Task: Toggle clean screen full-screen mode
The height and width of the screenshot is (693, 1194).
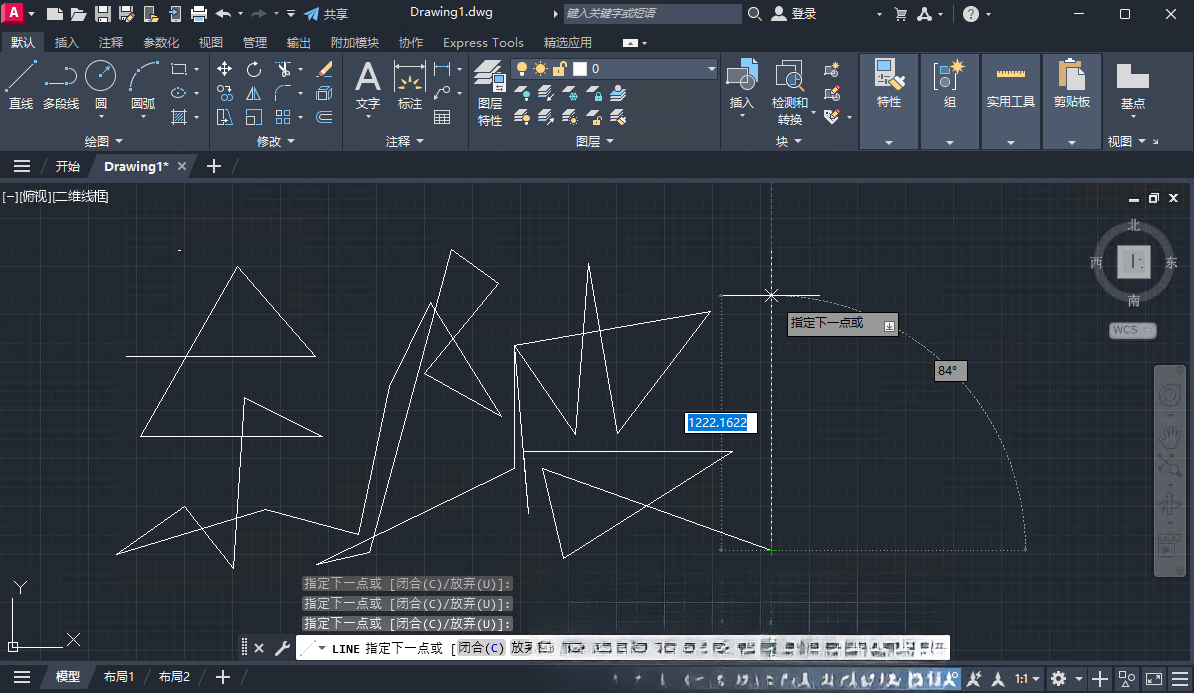Action: tap(1154, 679)
